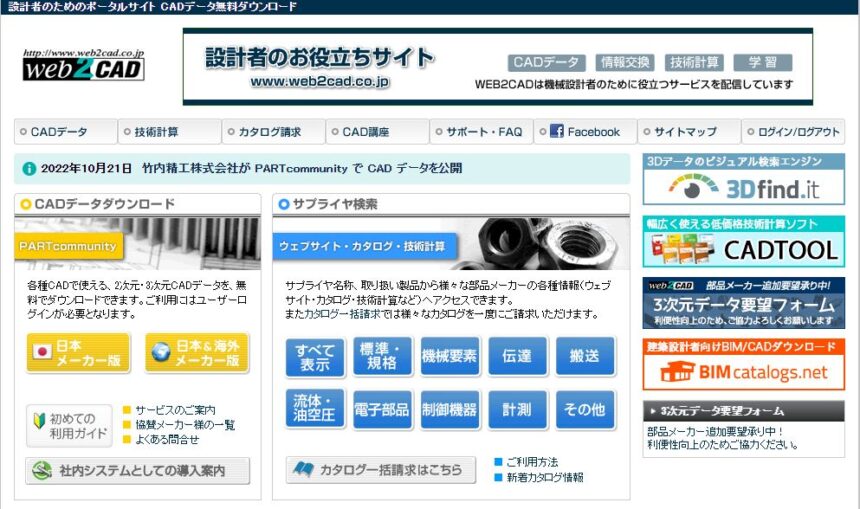Viewport: 860px width, 509px height.
Task: Click the web2CAD logo
Action: [x=83, y=65]
